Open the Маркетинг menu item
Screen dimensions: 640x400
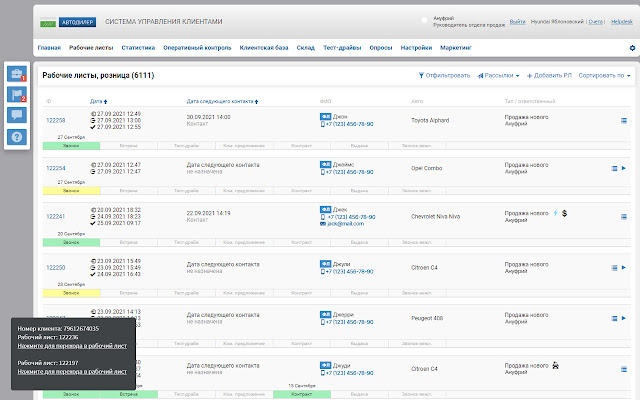[456, 48]
